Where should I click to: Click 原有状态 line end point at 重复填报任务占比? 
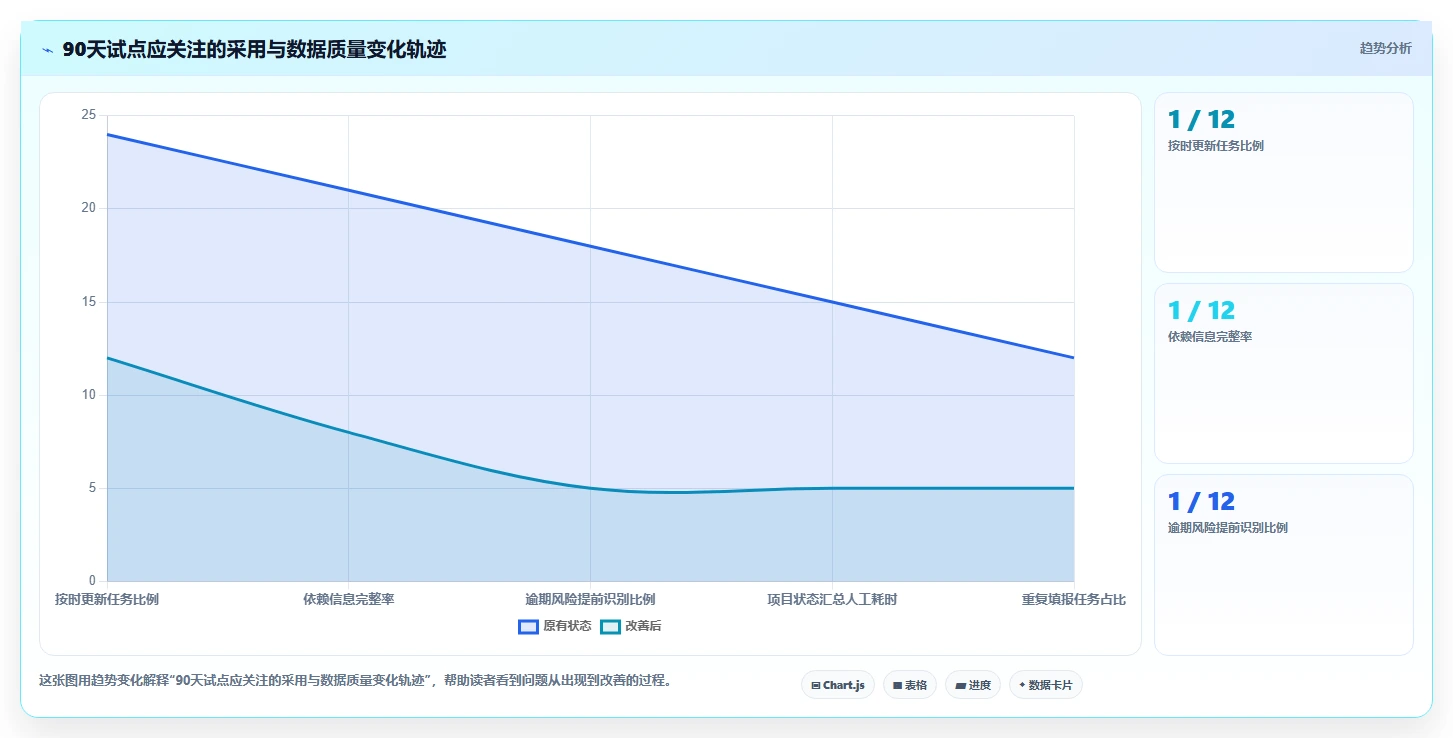point(1074,358)
